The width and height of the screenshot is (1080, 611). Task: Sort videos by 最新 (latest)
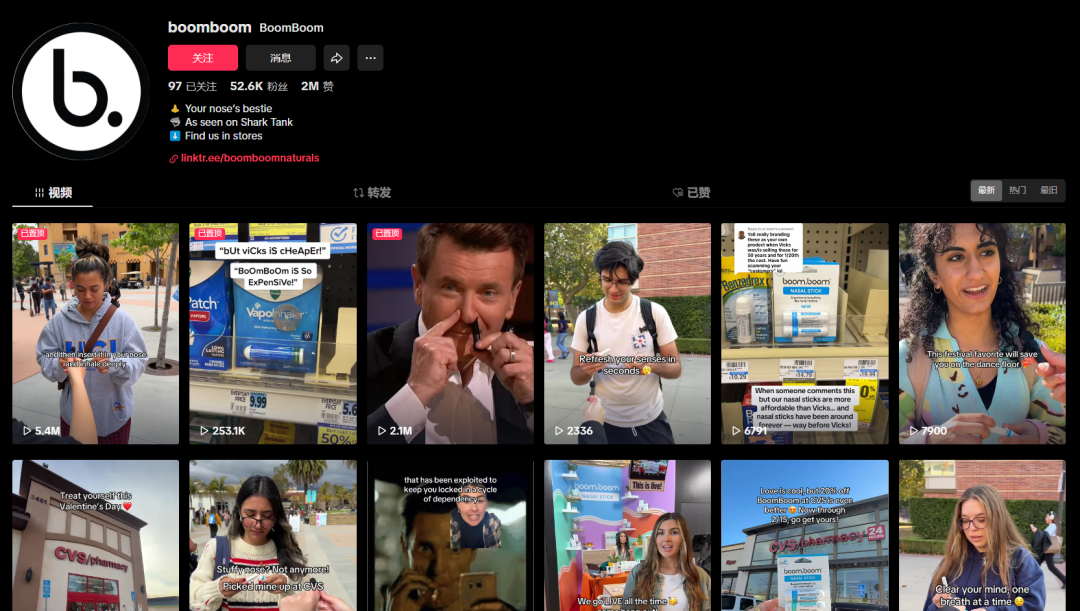986,190
